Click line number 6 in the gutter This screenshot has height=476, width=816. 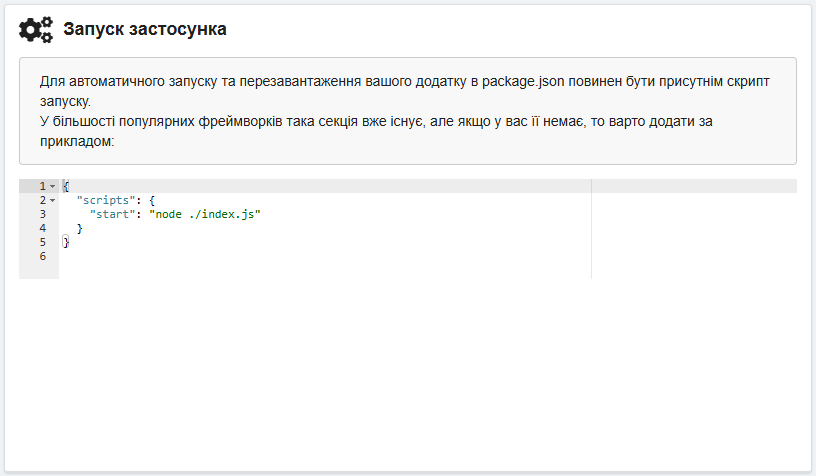tap(42, 257)
